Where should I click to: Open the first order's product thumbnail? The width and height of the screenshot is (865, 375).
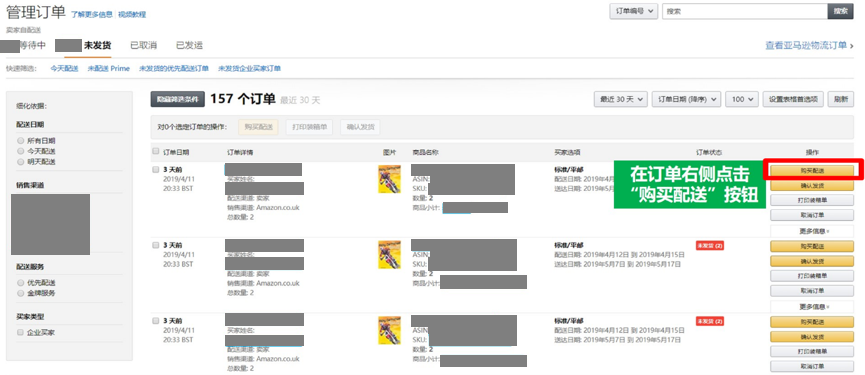tap(389, 179)
